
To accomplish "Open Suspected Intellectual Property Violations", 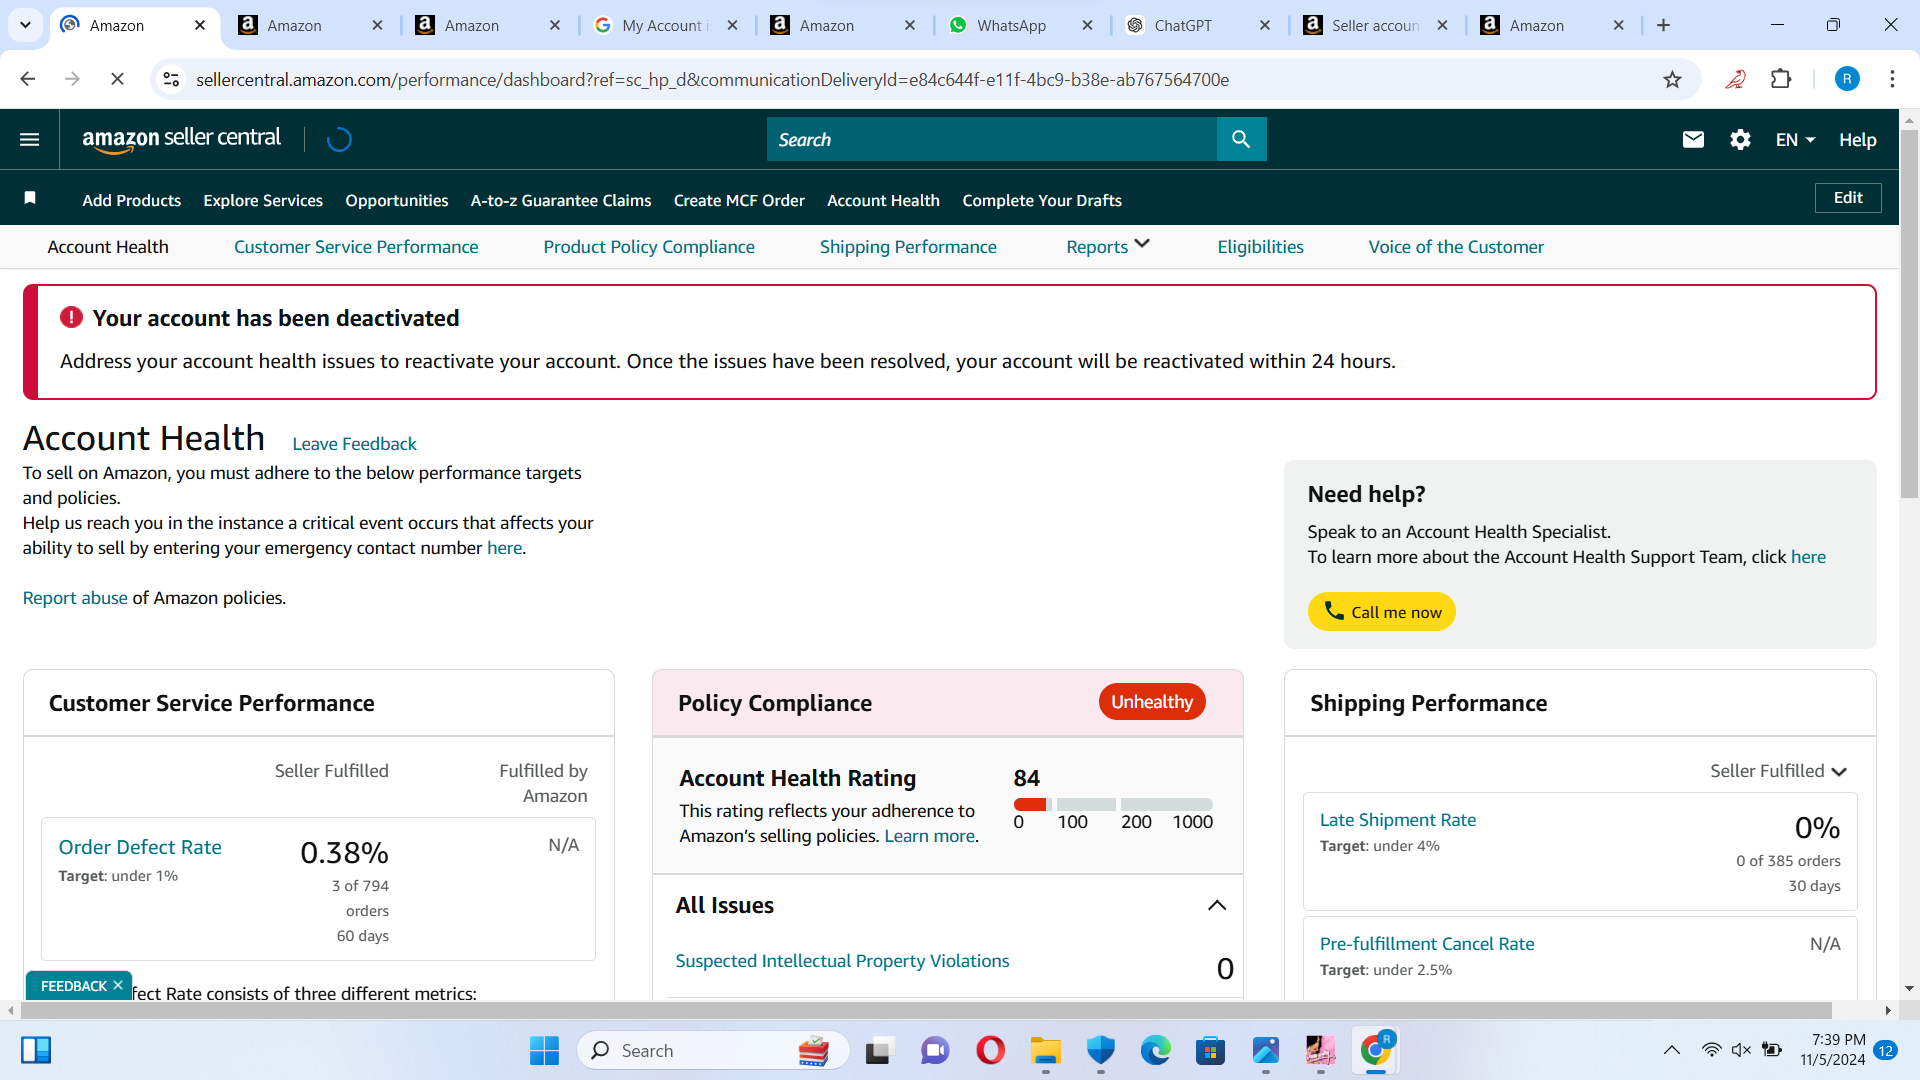I will click(x=842, y=960).
